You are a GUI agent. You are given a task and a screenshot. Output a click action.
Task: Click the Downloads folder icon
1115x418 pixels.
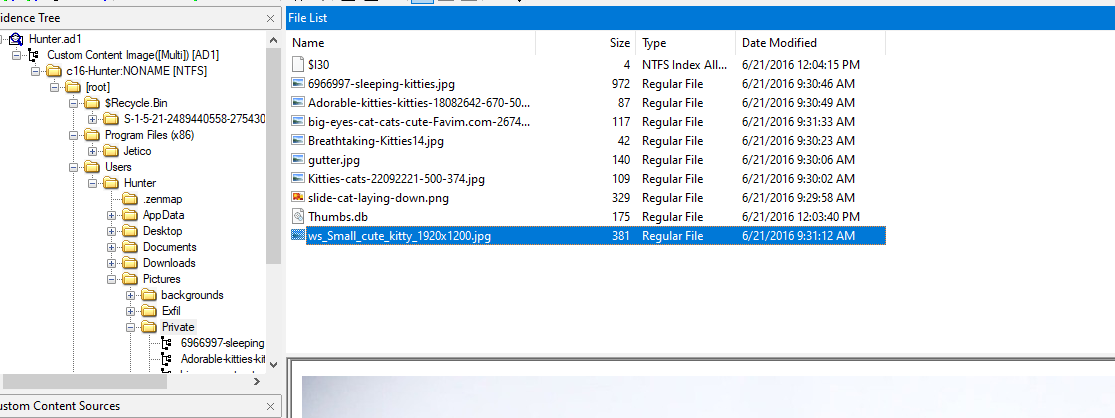click(130, 263)
